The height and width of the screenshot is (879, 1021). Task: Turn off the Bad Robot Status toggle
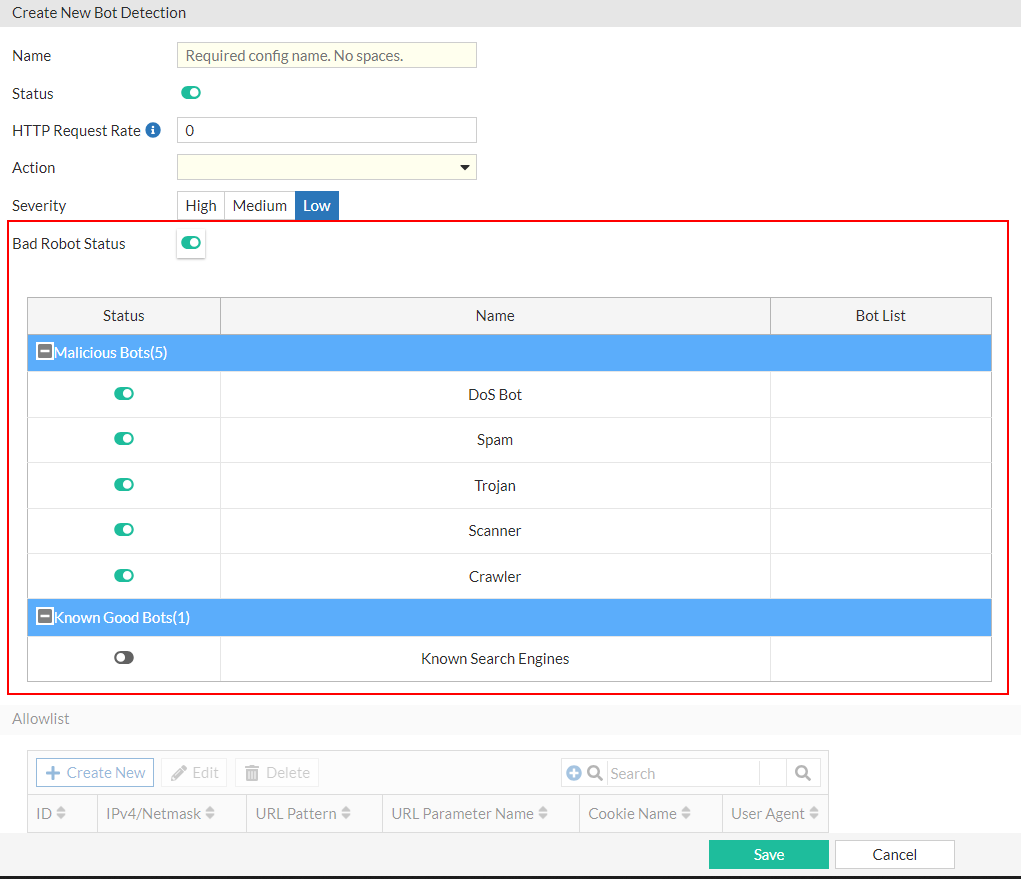pyautogui.click(x=190, y=242)
